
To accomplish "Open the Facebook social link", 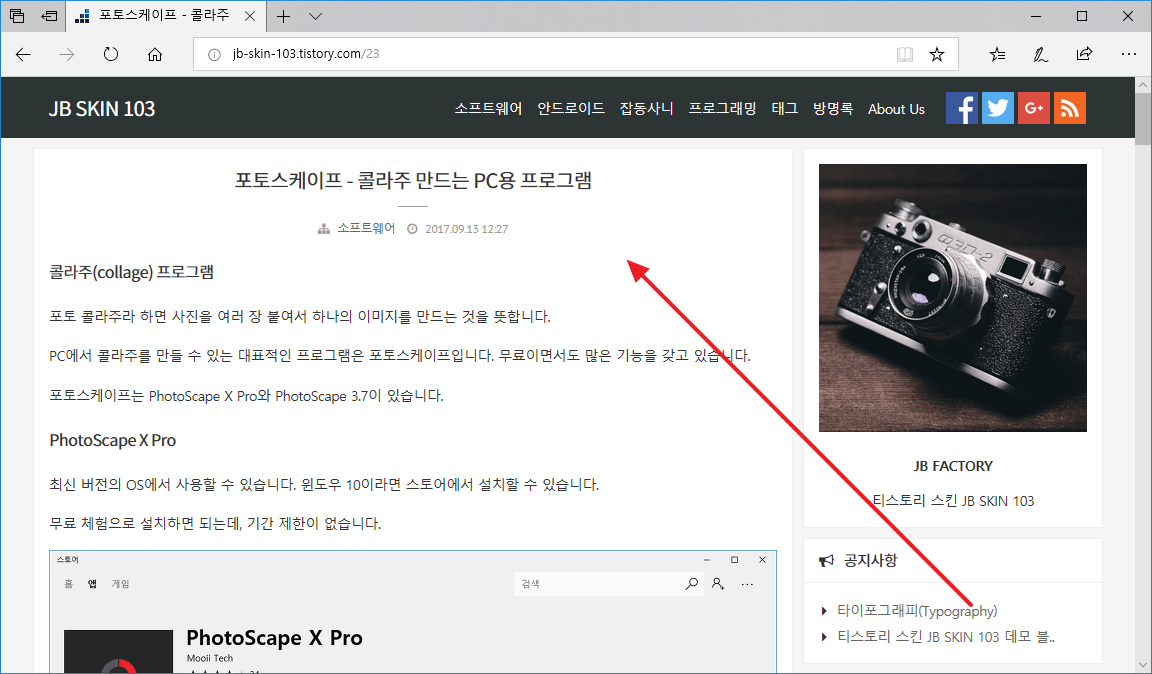I will [962, 108].
